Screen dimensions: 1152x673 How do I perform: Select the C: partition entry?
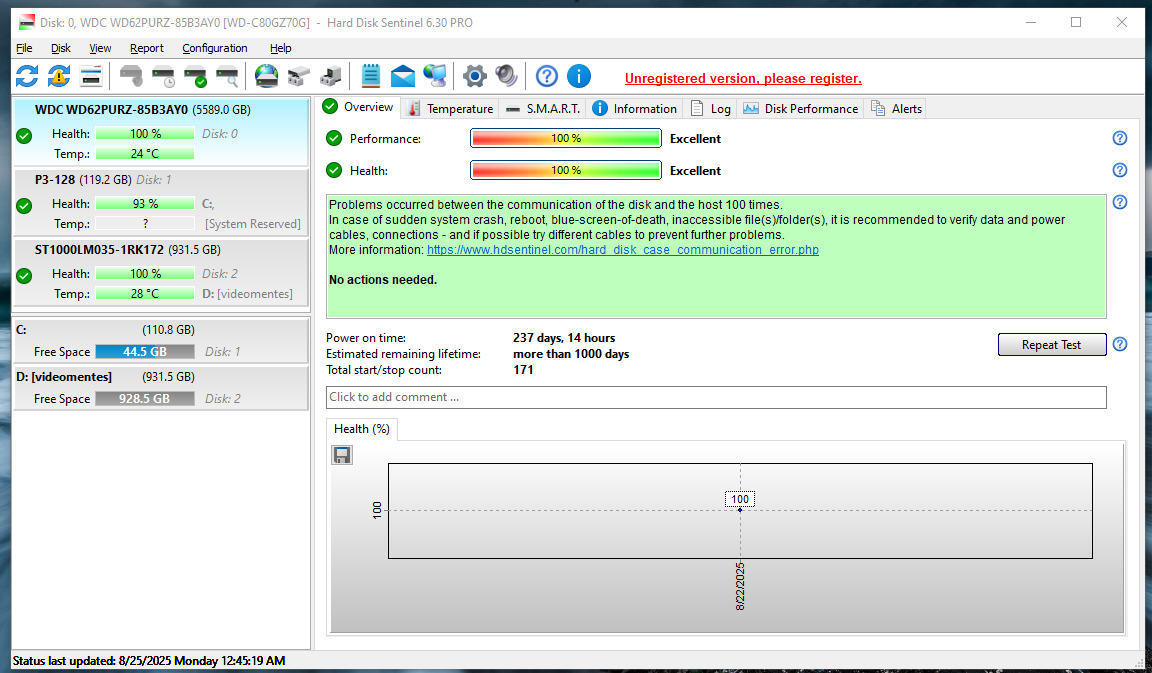161,340
